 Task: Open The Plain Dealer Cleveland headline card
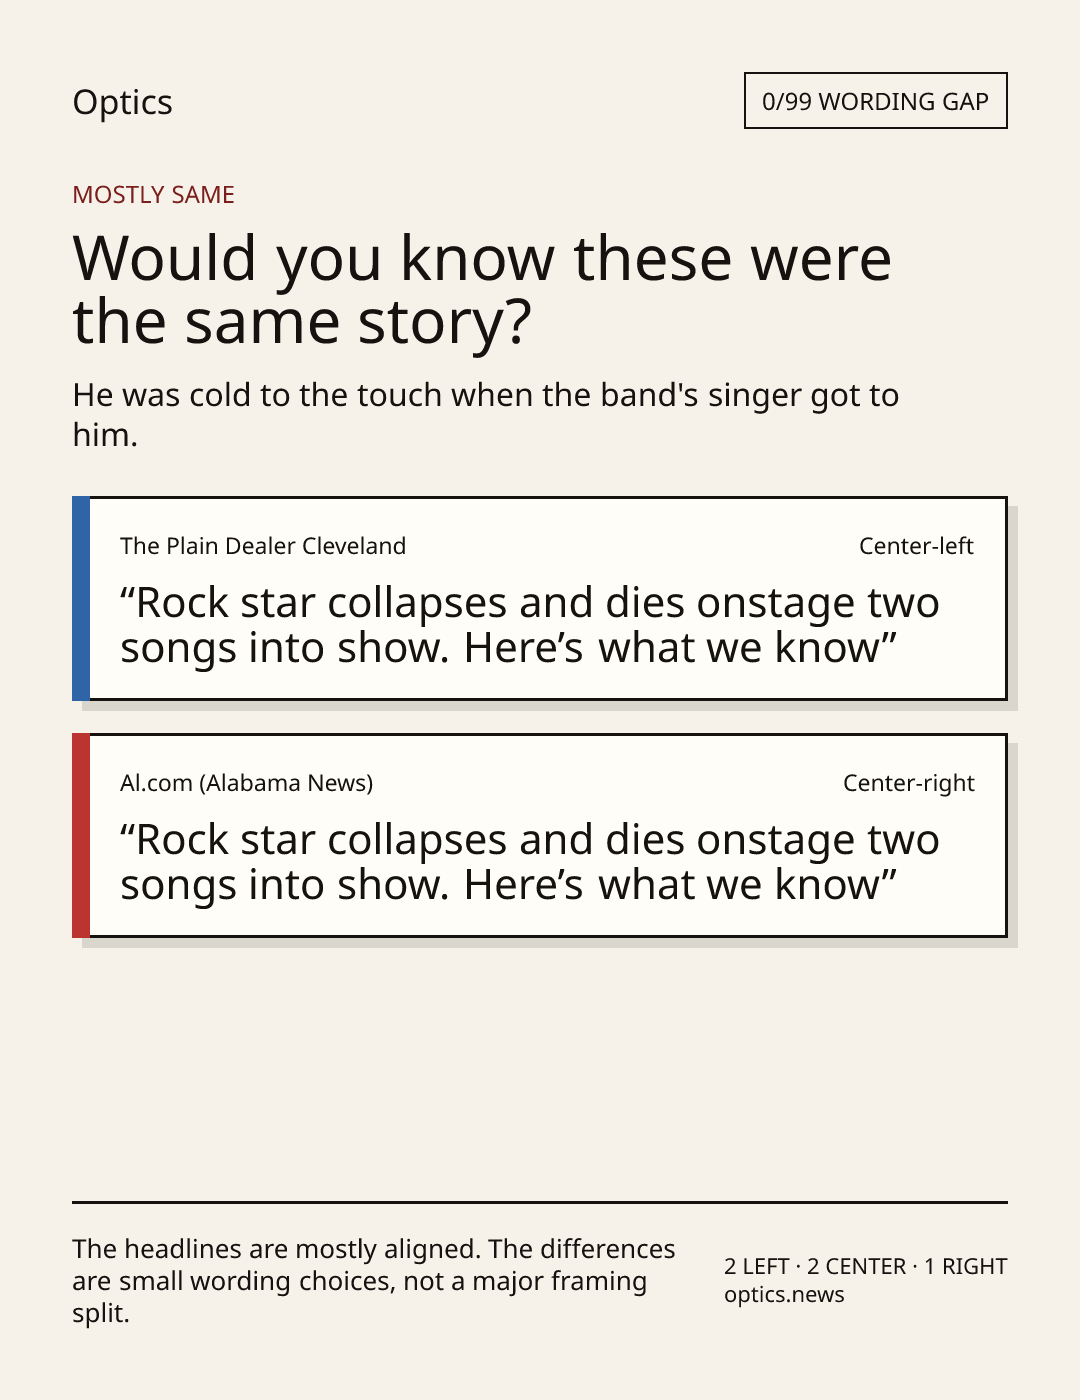coord(539,598)
